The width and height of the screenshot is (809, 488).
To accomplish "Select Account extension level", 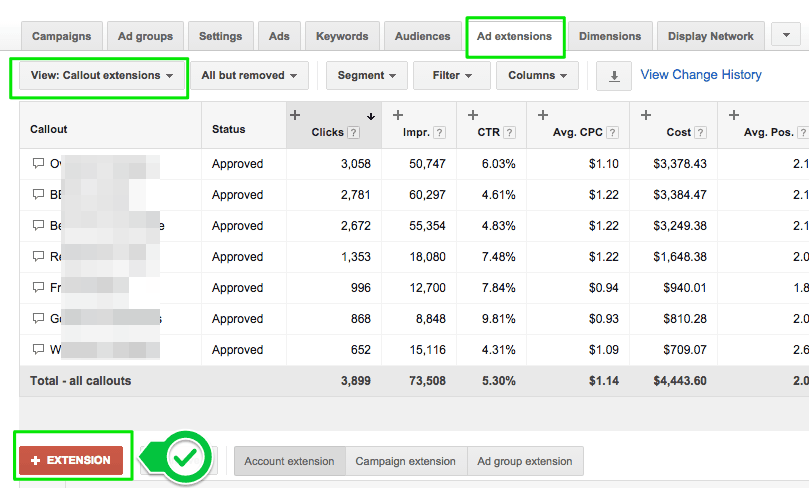I will pos(289,461).
